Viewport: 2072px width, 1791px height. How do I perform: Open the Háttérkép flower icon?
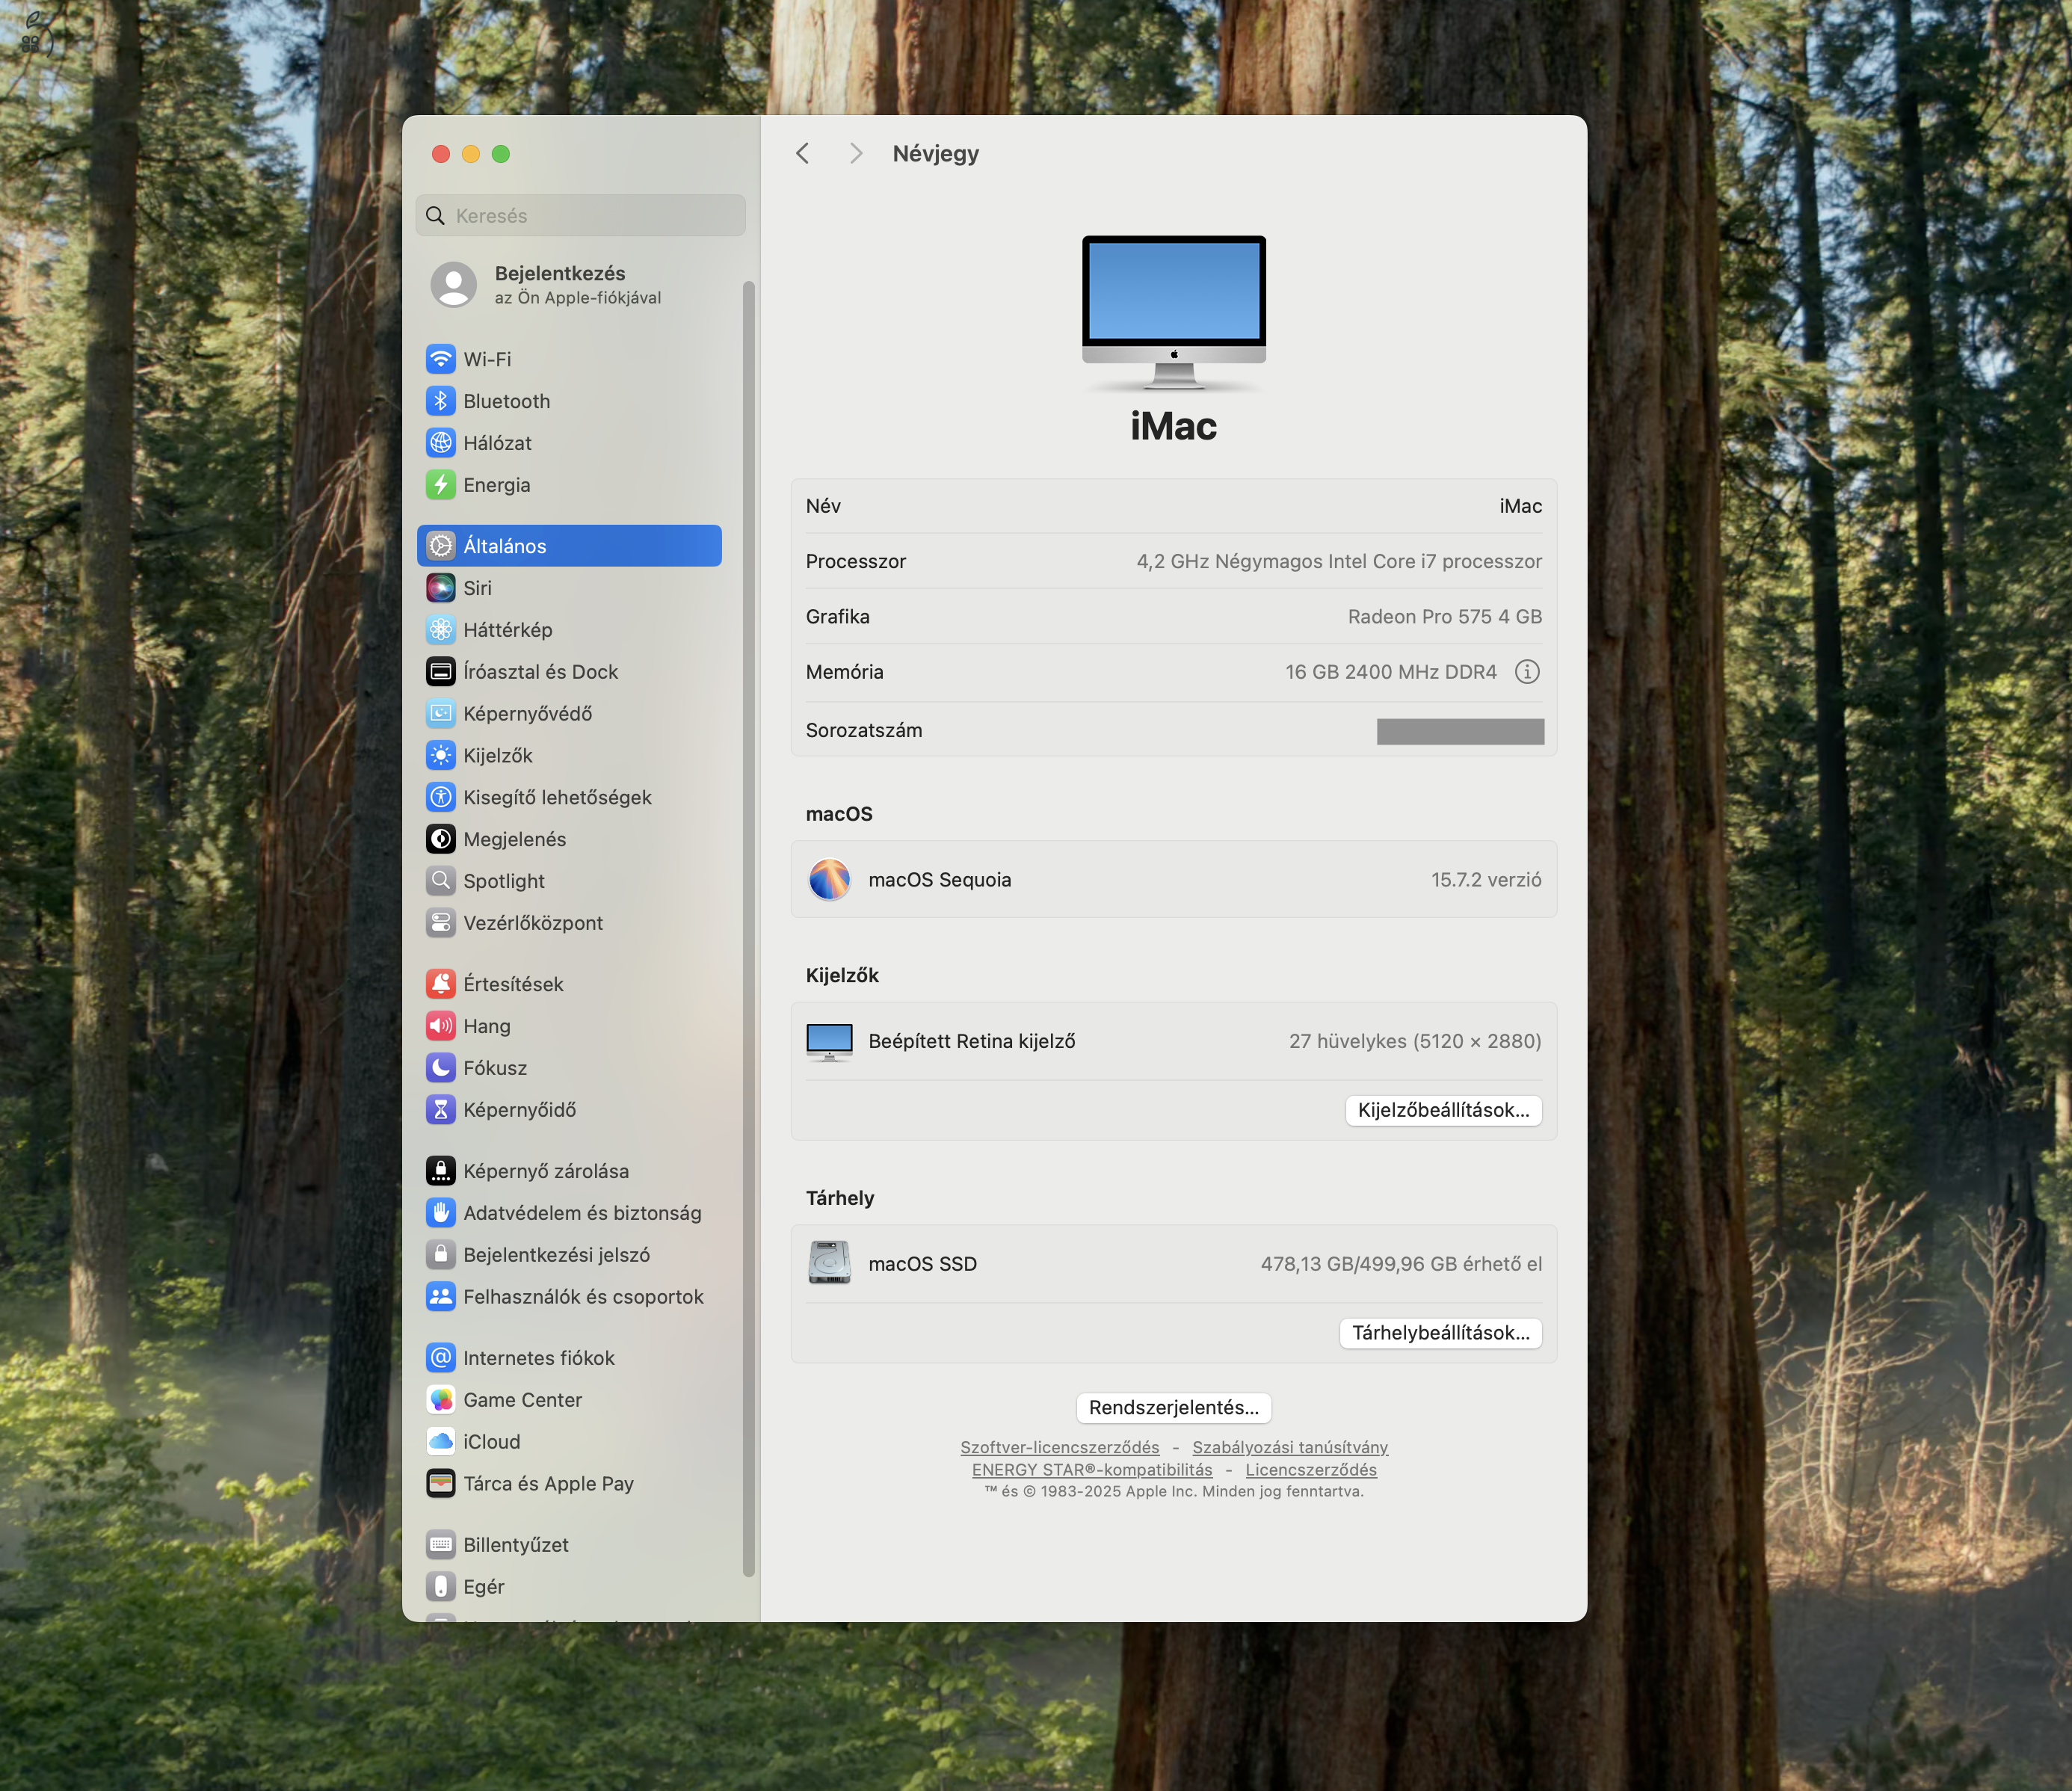point(440,630)
